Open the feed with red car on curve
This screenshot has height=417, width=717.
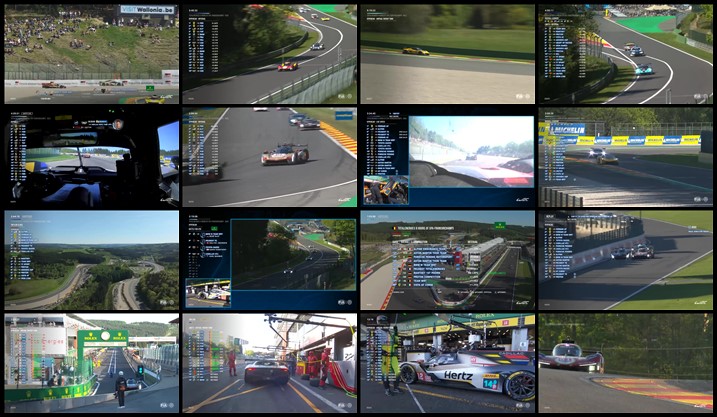click(x=269, y=53)
